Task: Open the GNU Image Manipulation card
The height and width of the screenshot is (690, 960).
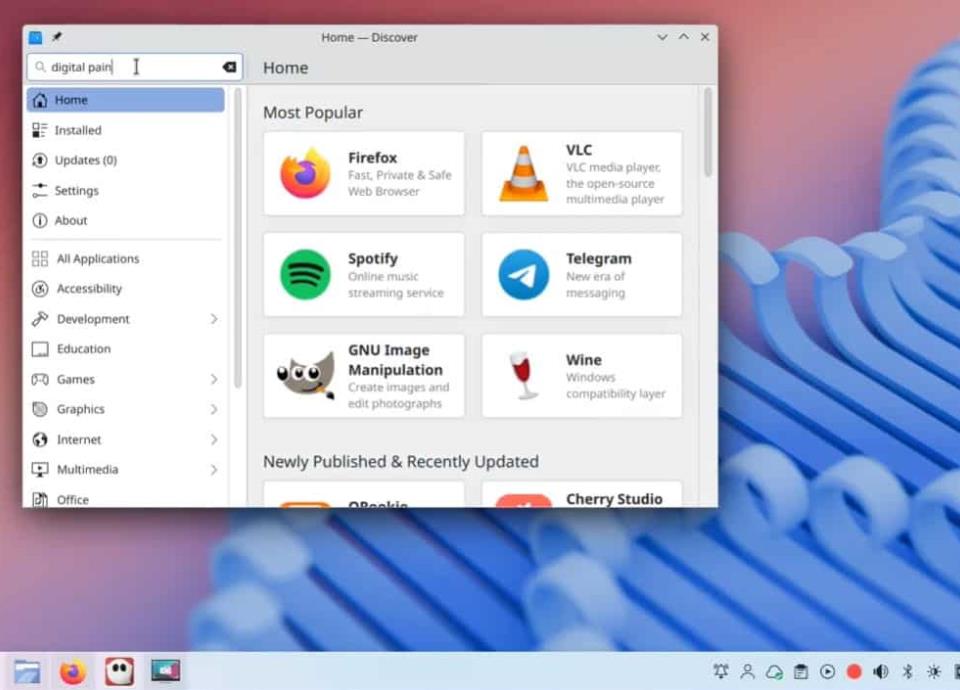Action: tap(364, 375)
